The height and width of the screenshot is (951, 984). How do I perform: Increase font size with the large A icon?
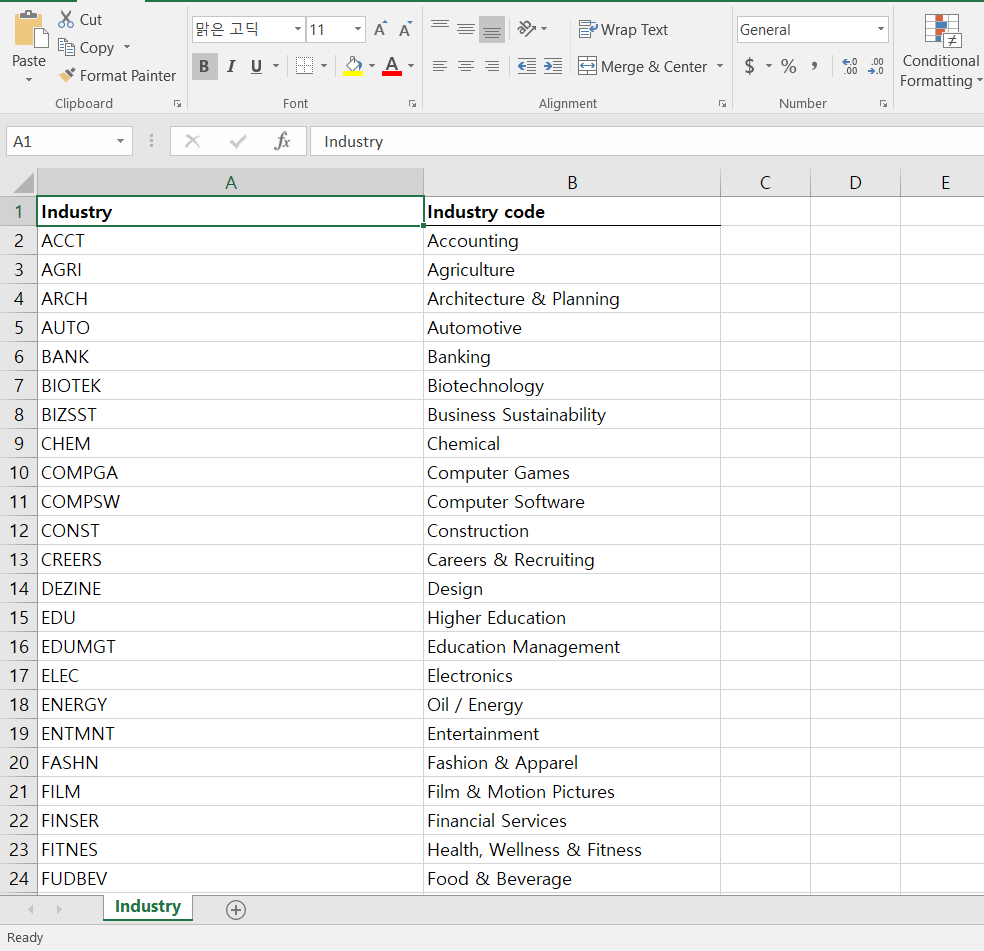(380, 29)
